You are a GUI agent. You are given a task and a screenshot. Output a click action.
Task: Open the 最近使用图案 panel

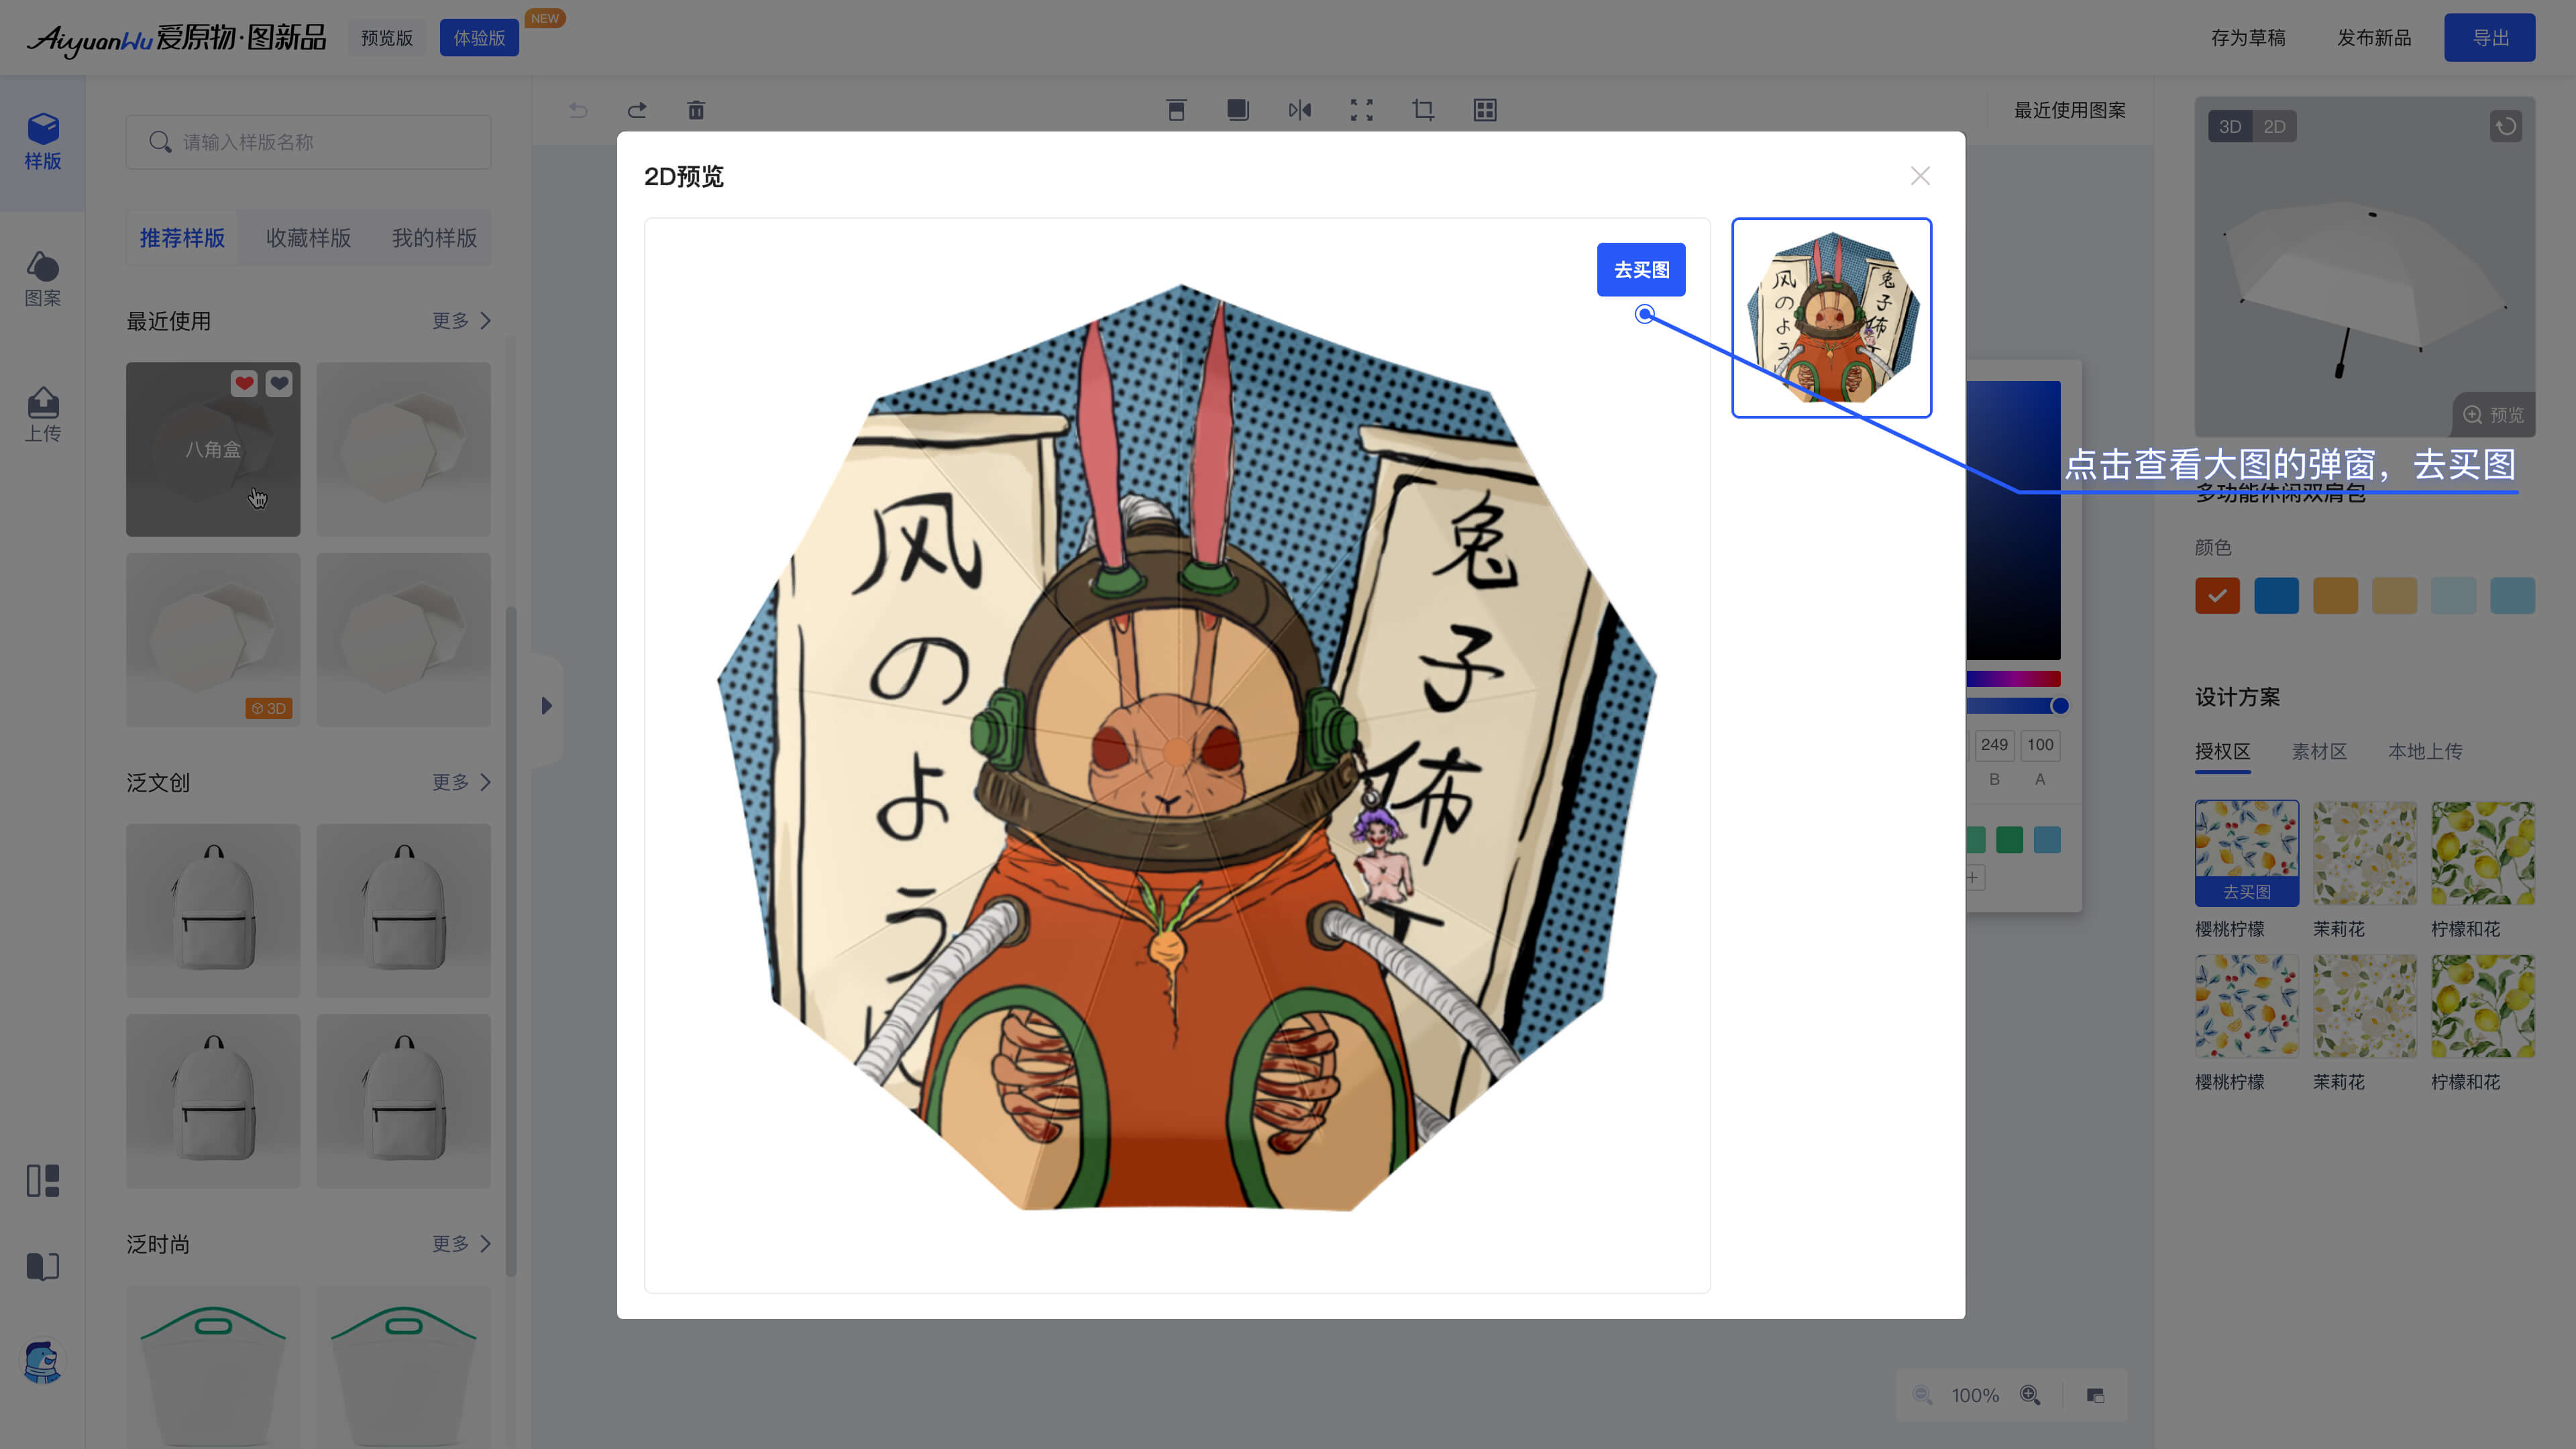pos(2070,110)
